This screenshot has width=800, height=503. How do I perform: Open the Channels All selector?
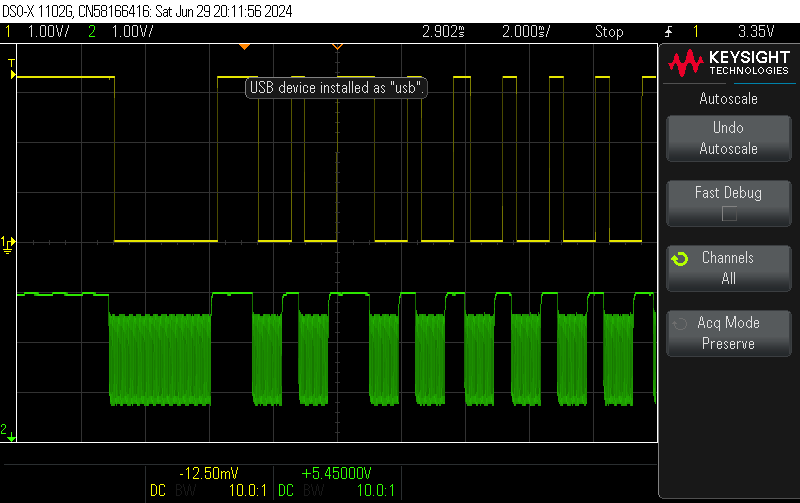pos(729,268)
